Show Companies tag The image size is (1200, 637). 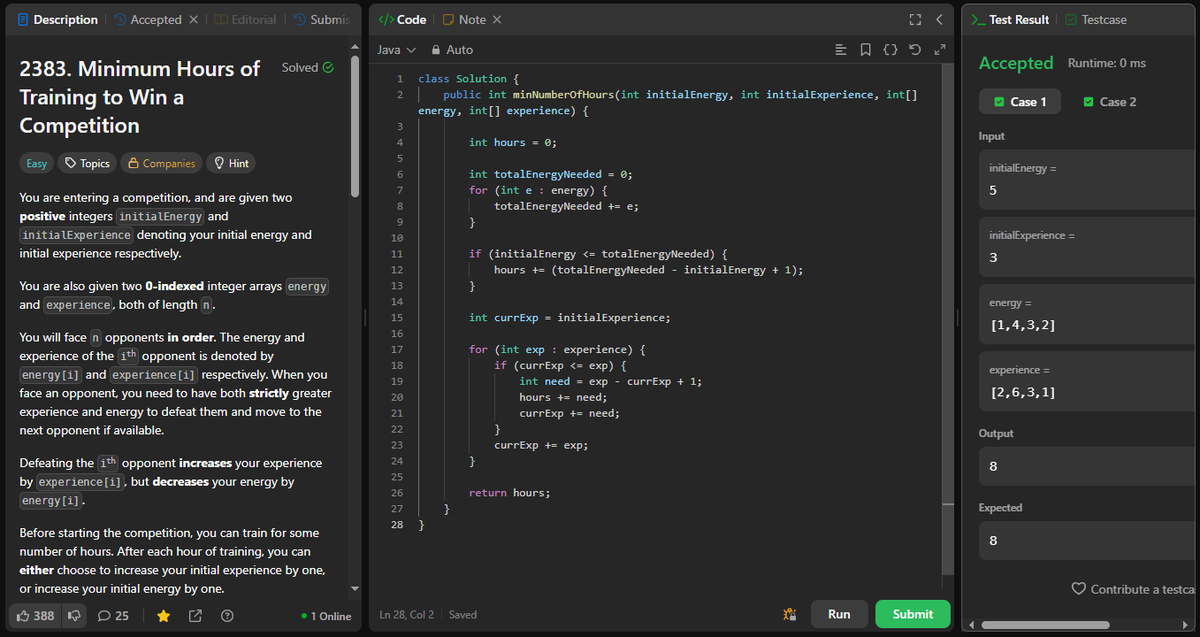[160, 163]
